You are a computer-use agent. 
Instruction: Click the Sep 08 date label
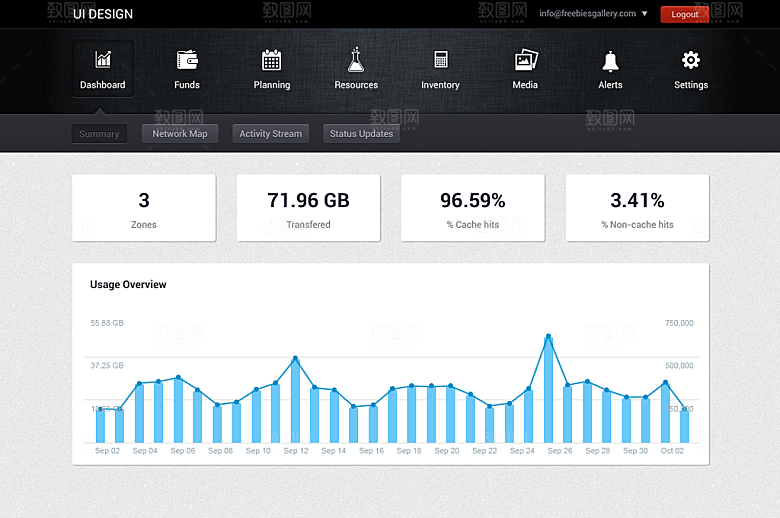click(x=220, y=451)
